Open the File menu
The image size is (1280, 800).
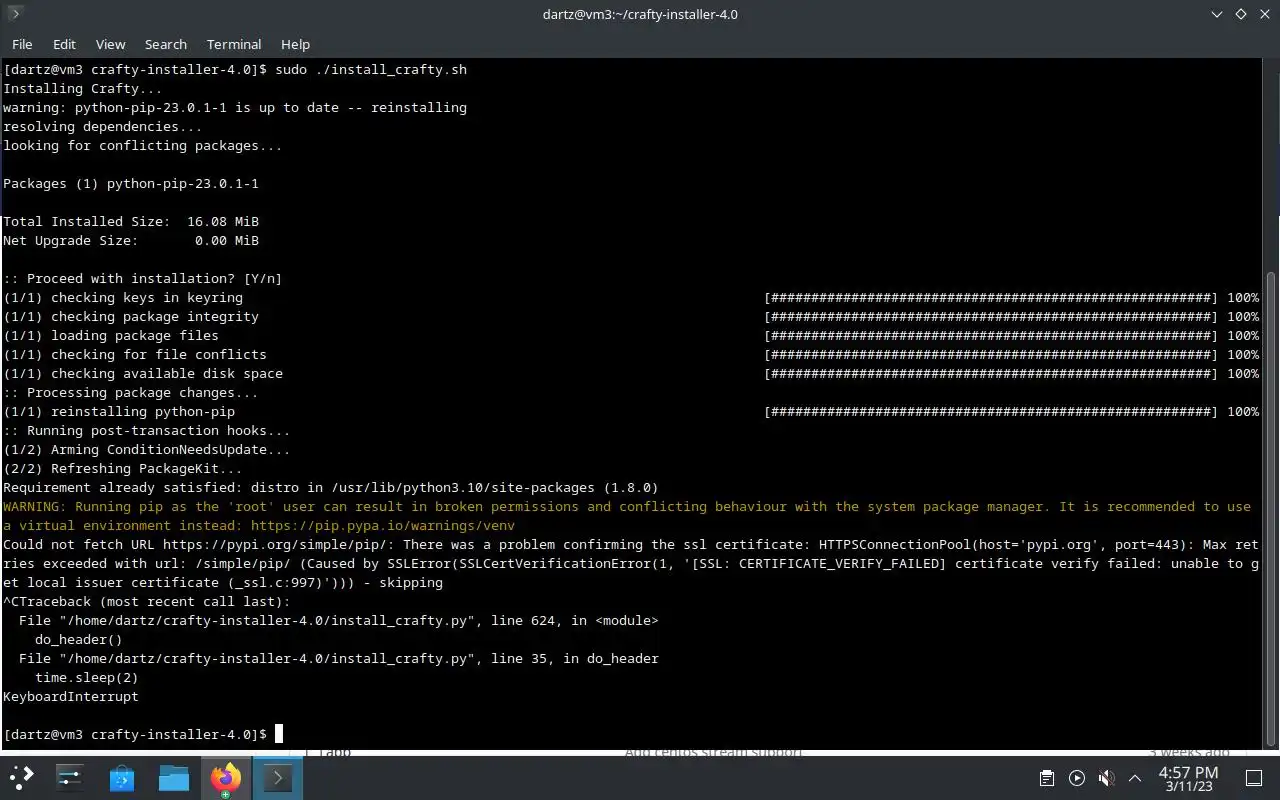pos(22,44)
